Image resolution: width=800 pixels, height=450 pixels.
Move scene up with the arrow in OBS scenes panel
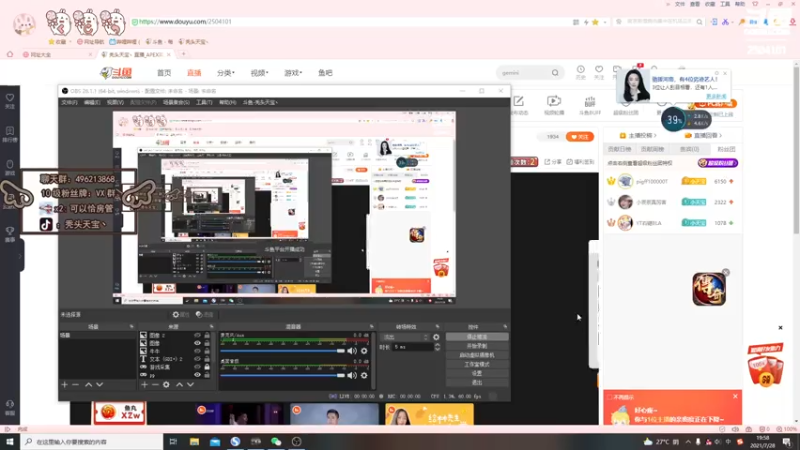coord(88,385)
